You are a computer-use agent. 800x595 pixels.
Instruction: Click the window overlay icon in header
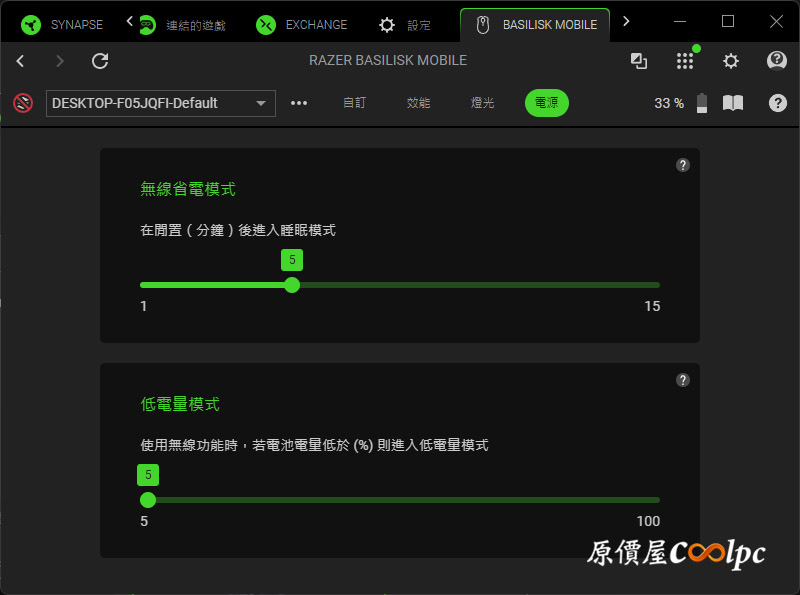click(639, 61)
